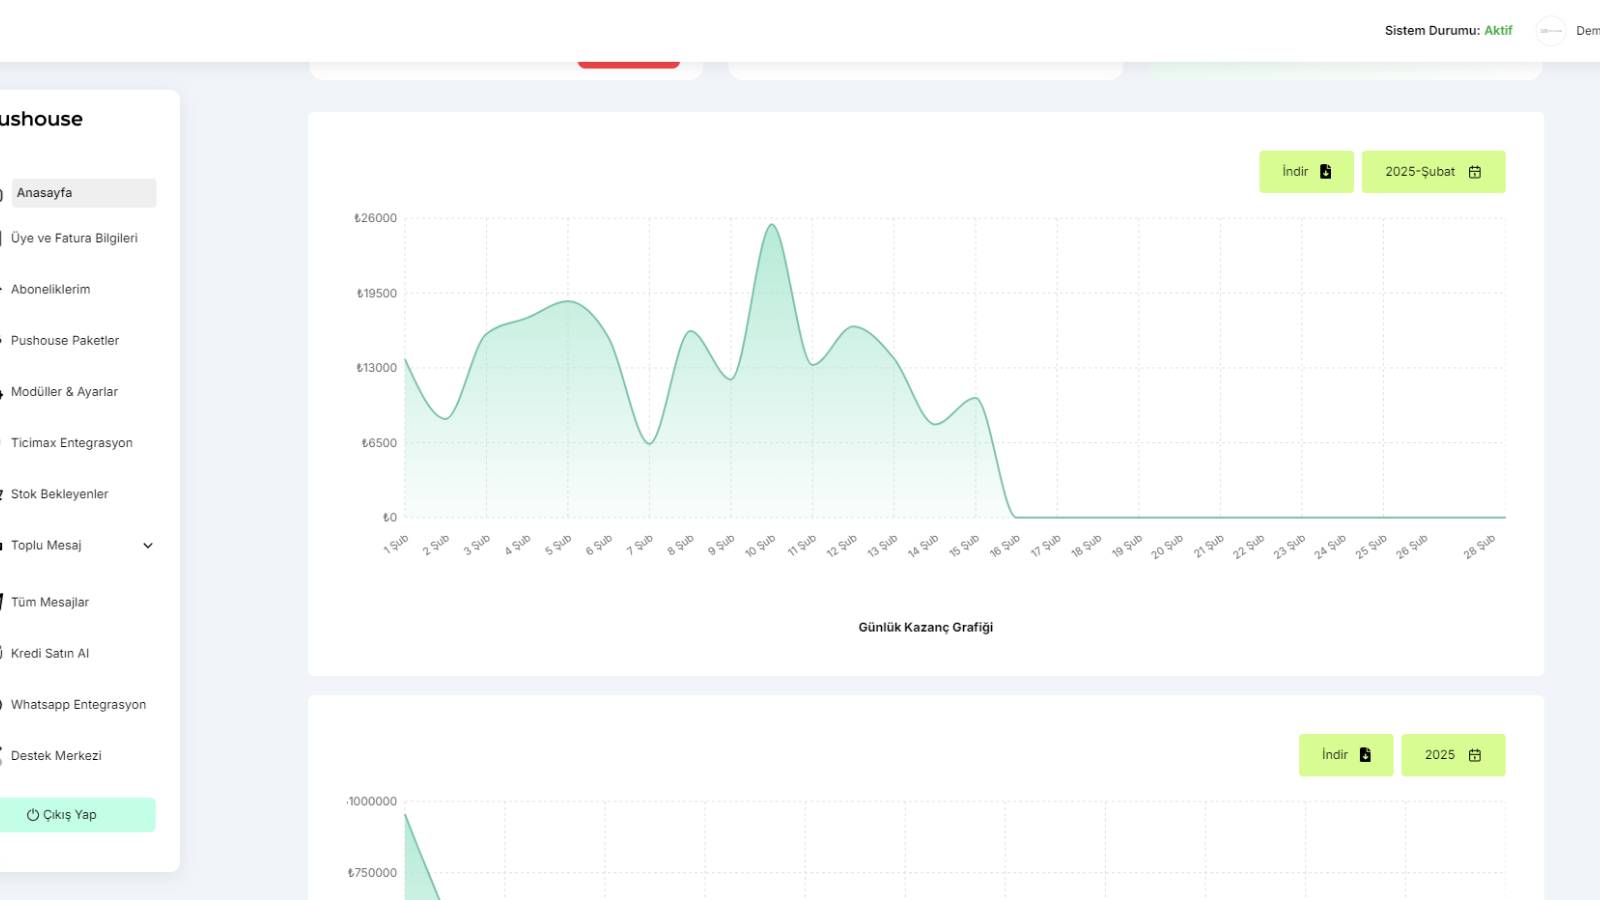This screenshot has width=1600, height=900.
Task: Open Ticimax Entegrasyon settings
Action: click(72, 442)
